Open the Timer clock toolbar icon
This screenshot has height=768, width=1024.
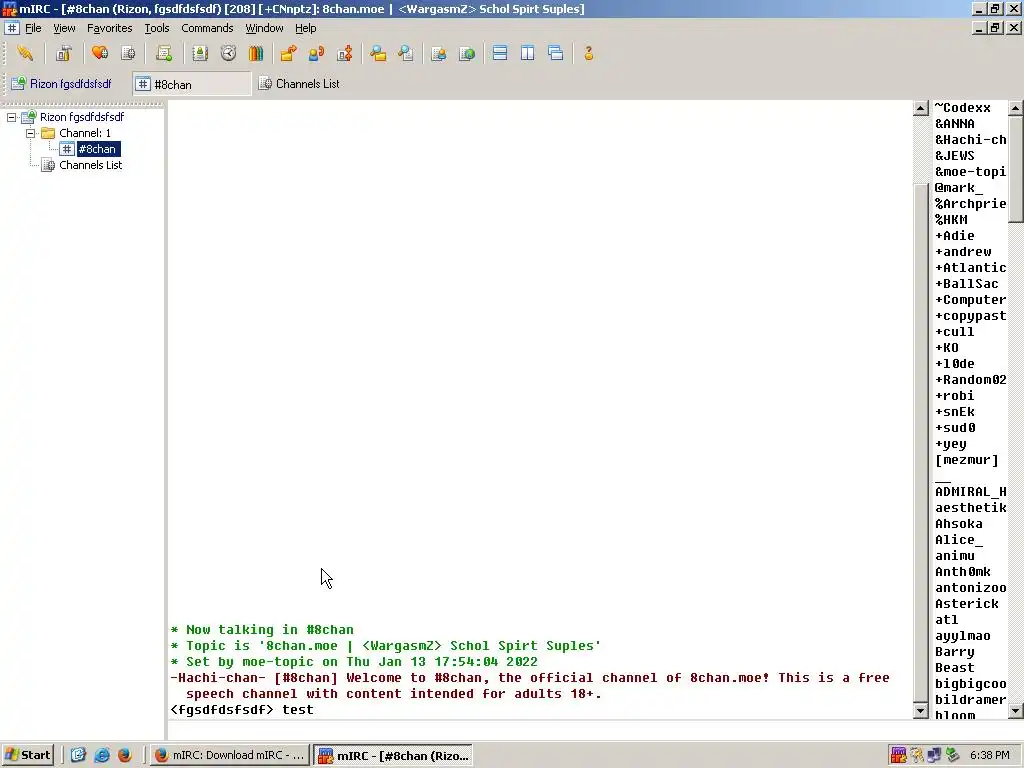228,54
